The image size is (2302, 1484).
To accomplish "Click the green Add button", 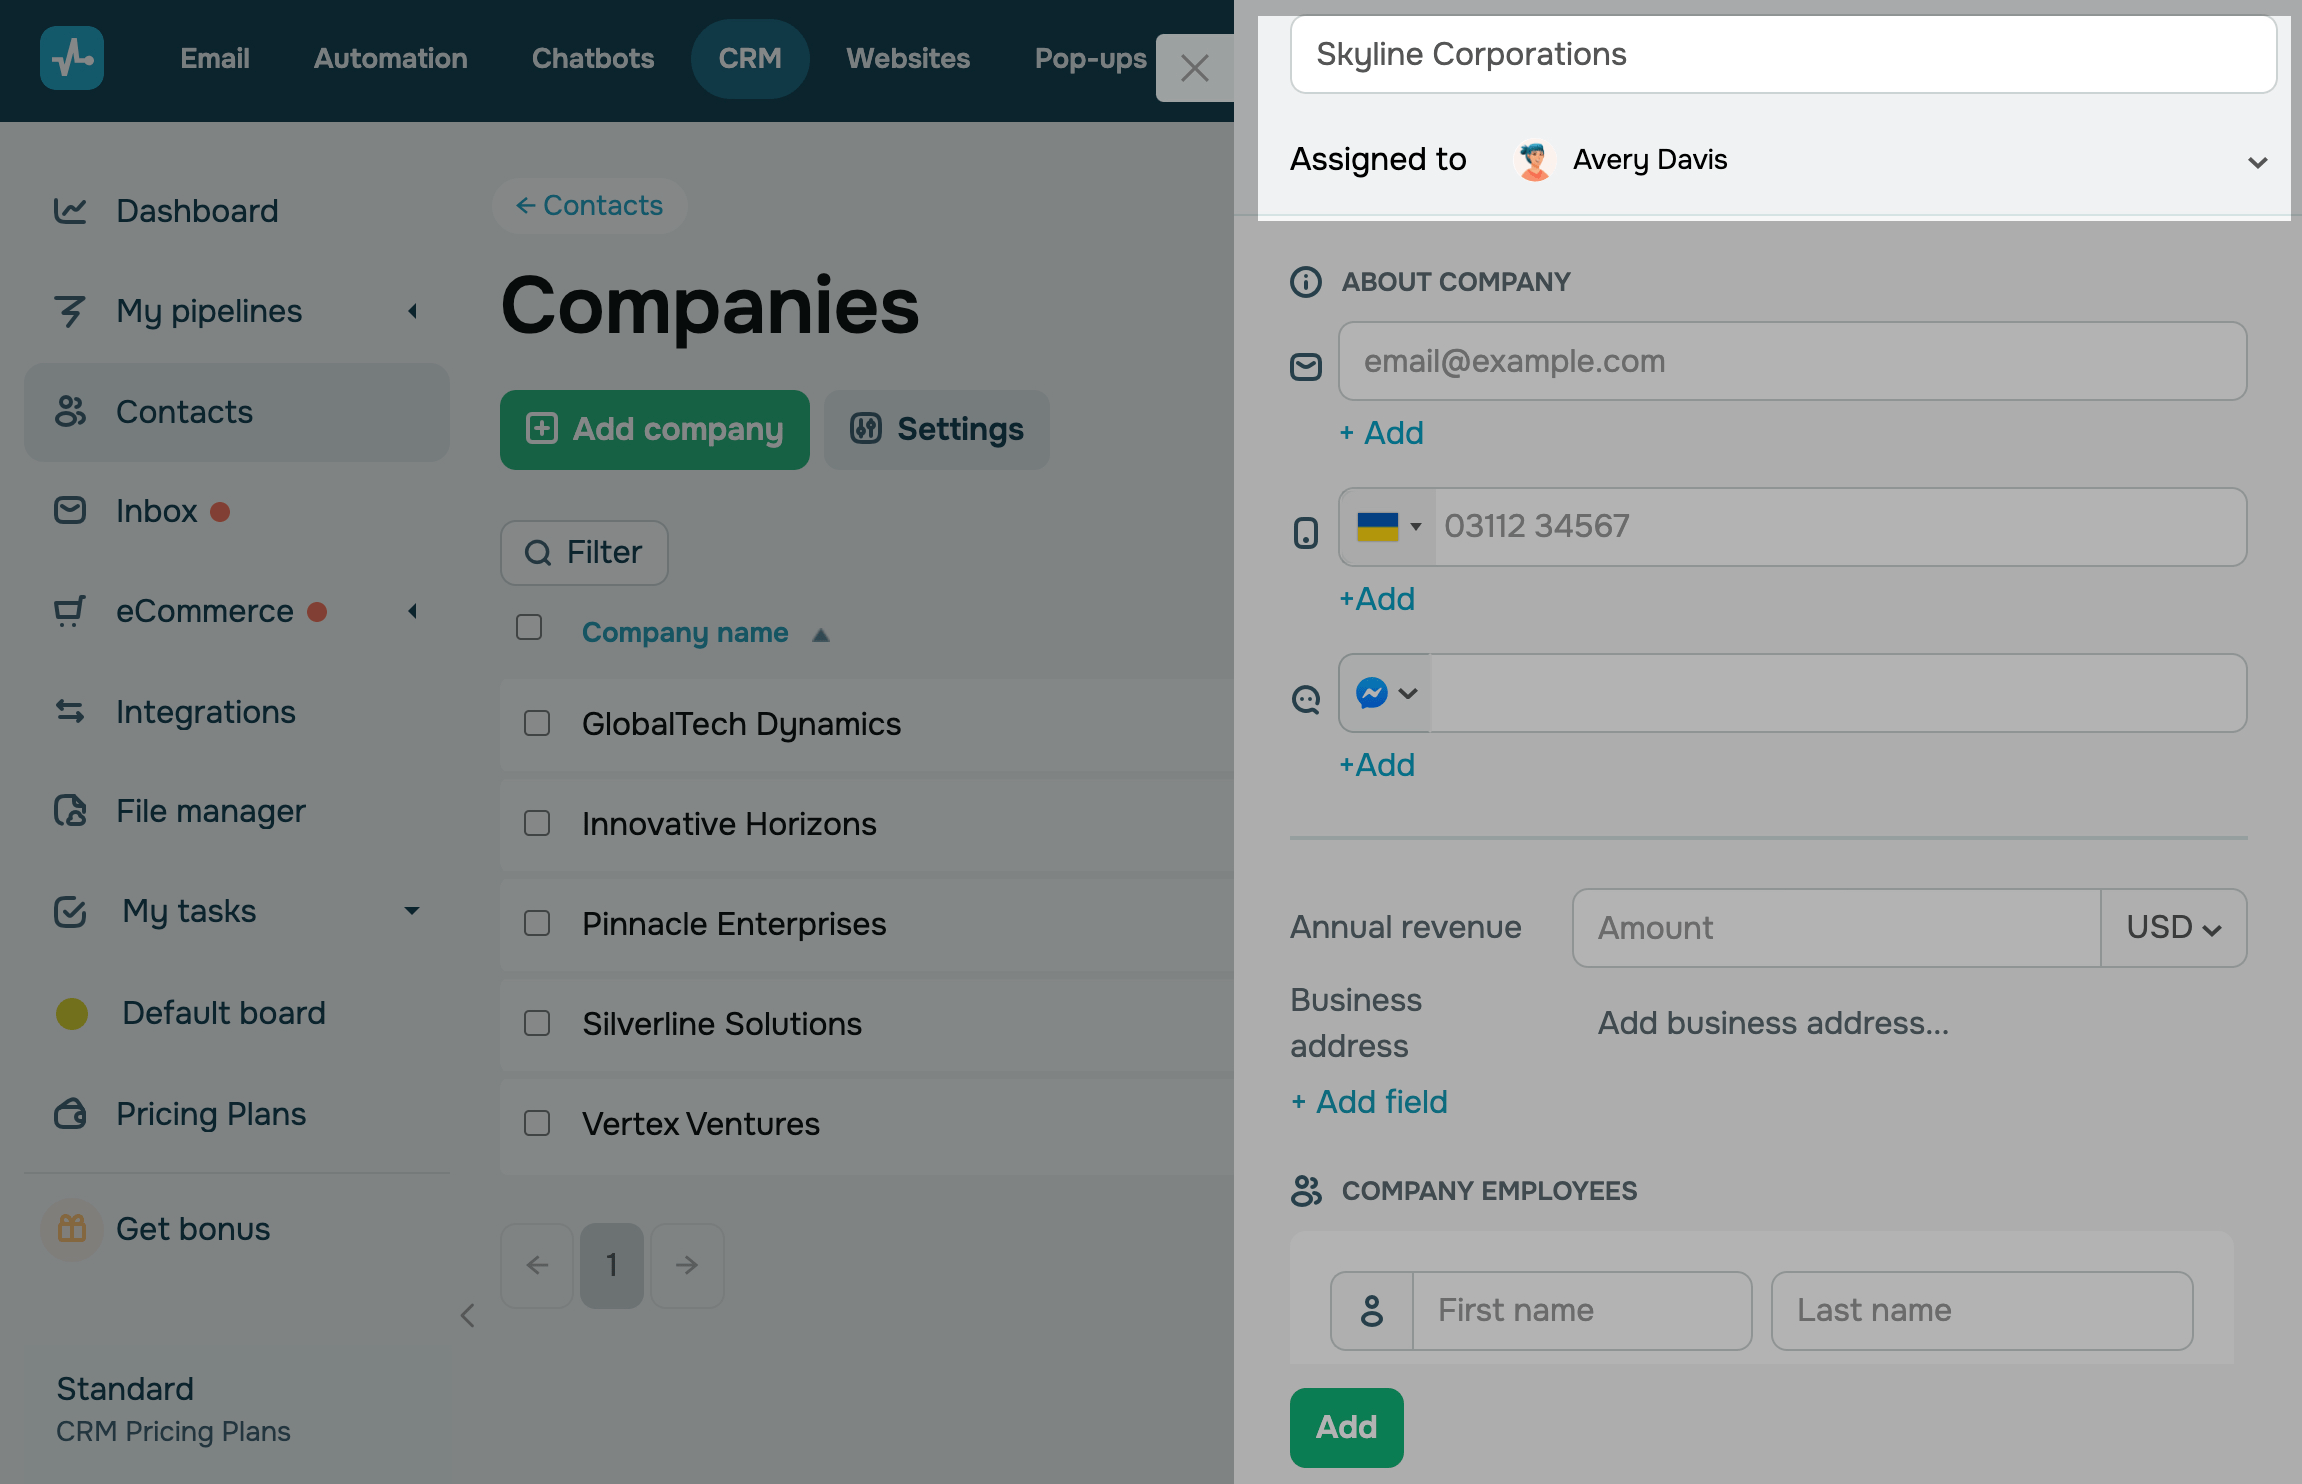I will point(1346,1427).
